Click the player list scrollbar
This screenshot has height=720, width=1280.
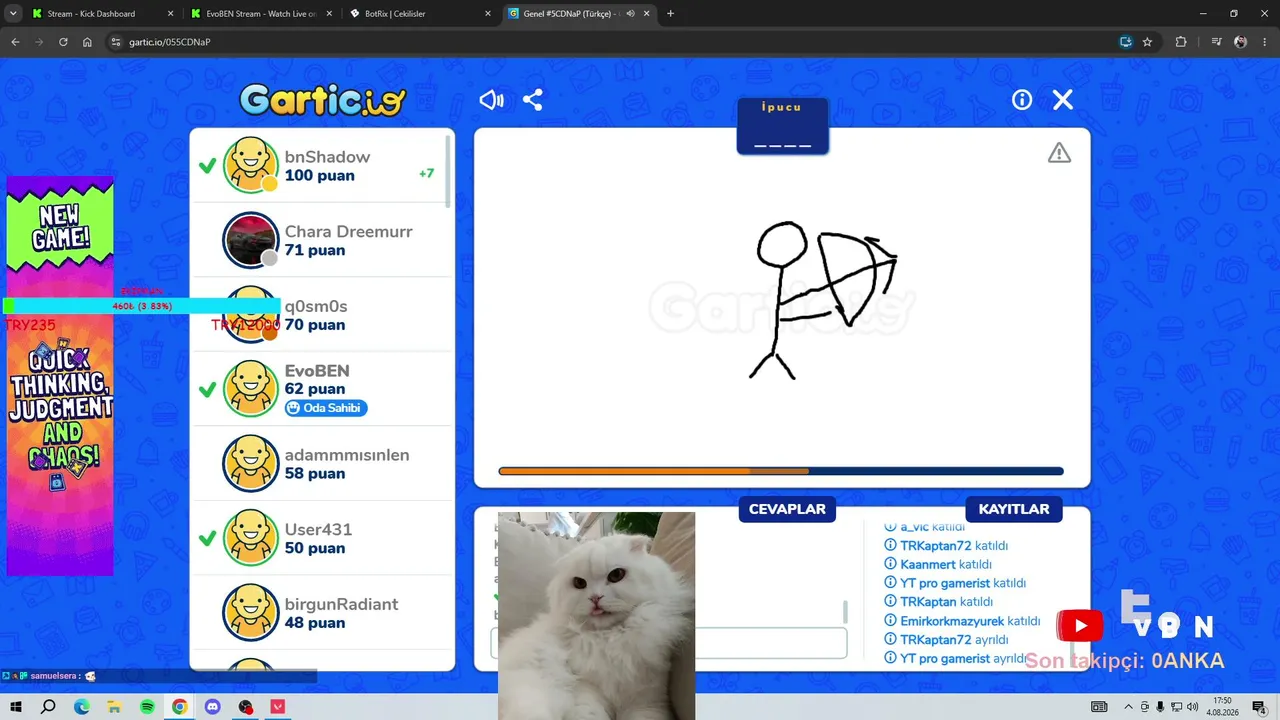click(x=448, y=172)
